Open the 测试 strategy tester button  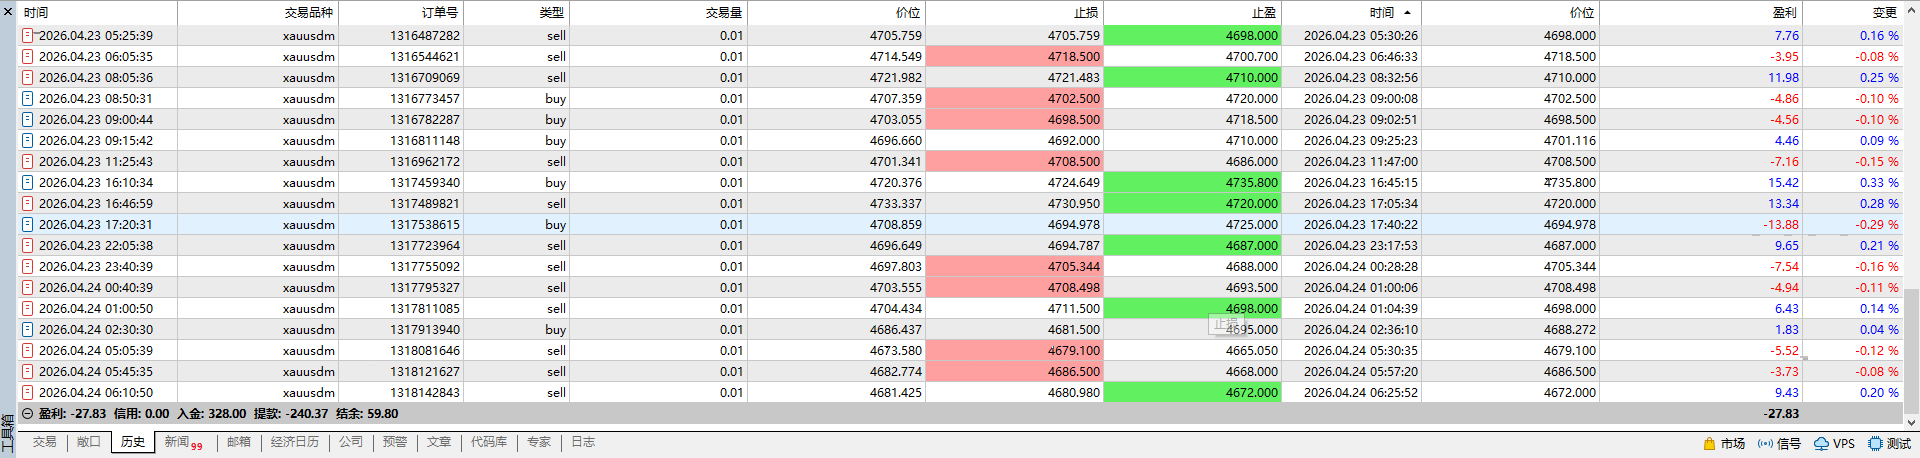click(x=1889, y=444)
